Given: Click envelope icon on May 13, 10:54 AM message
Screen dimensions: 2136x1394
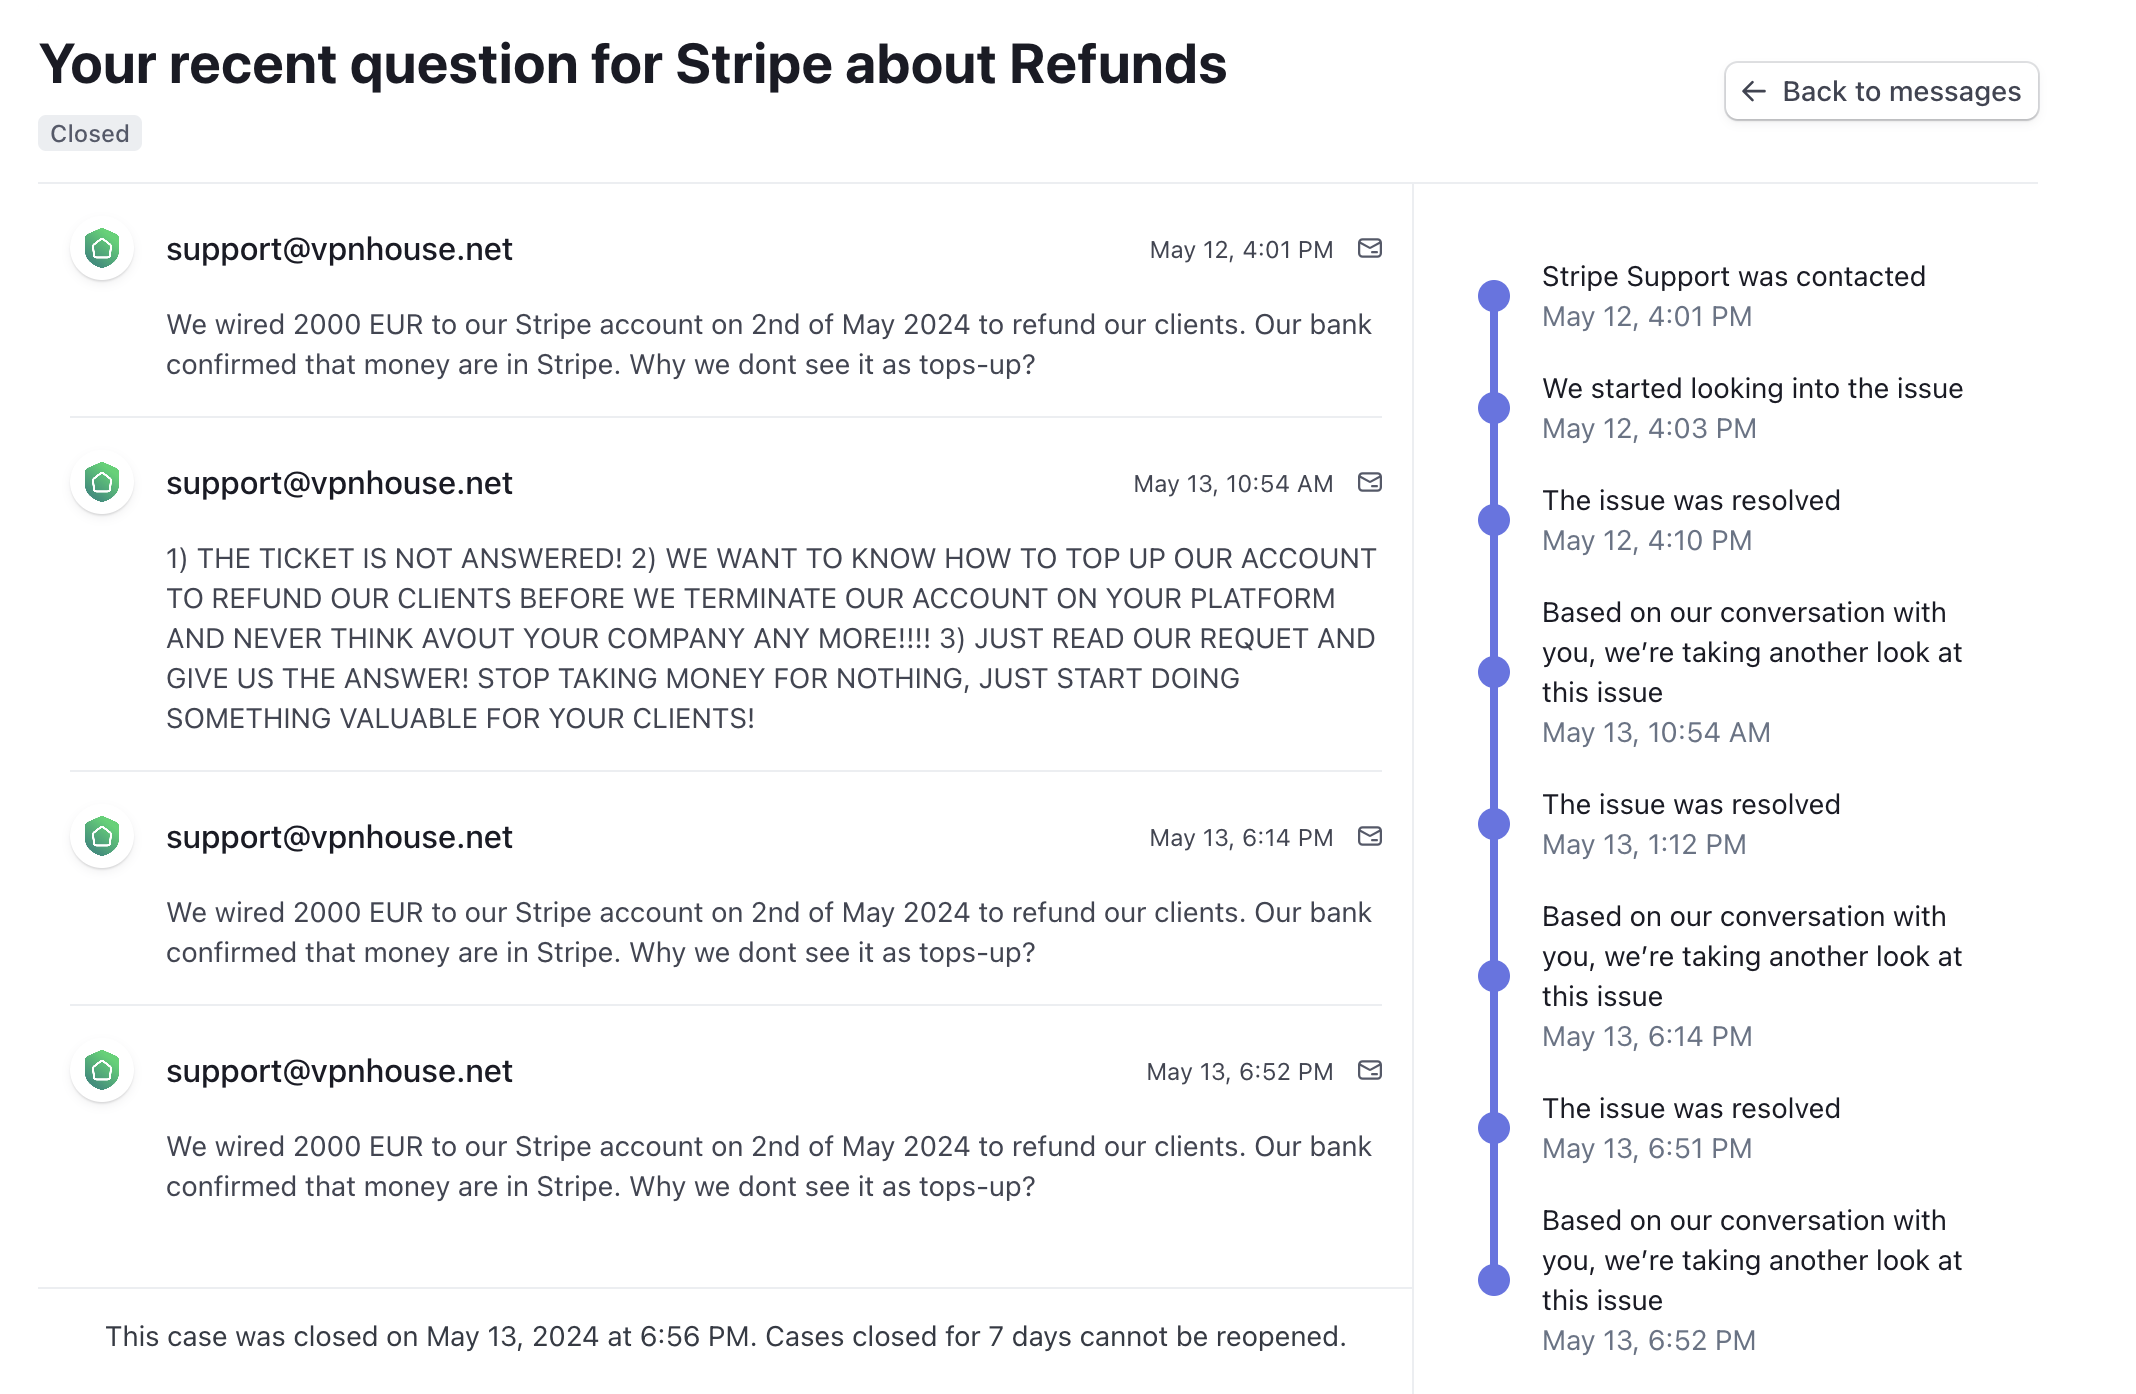Looking at the screenshot, I should 1369,482.
